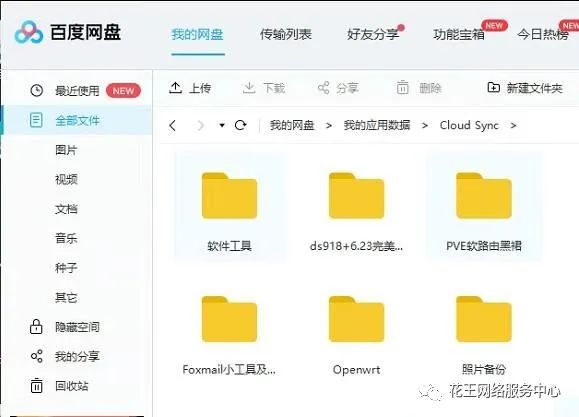The image size is (579, 417).
Task: Select 图片 category in sidebar
Action: pyautogui.click(x=66, y=150)
